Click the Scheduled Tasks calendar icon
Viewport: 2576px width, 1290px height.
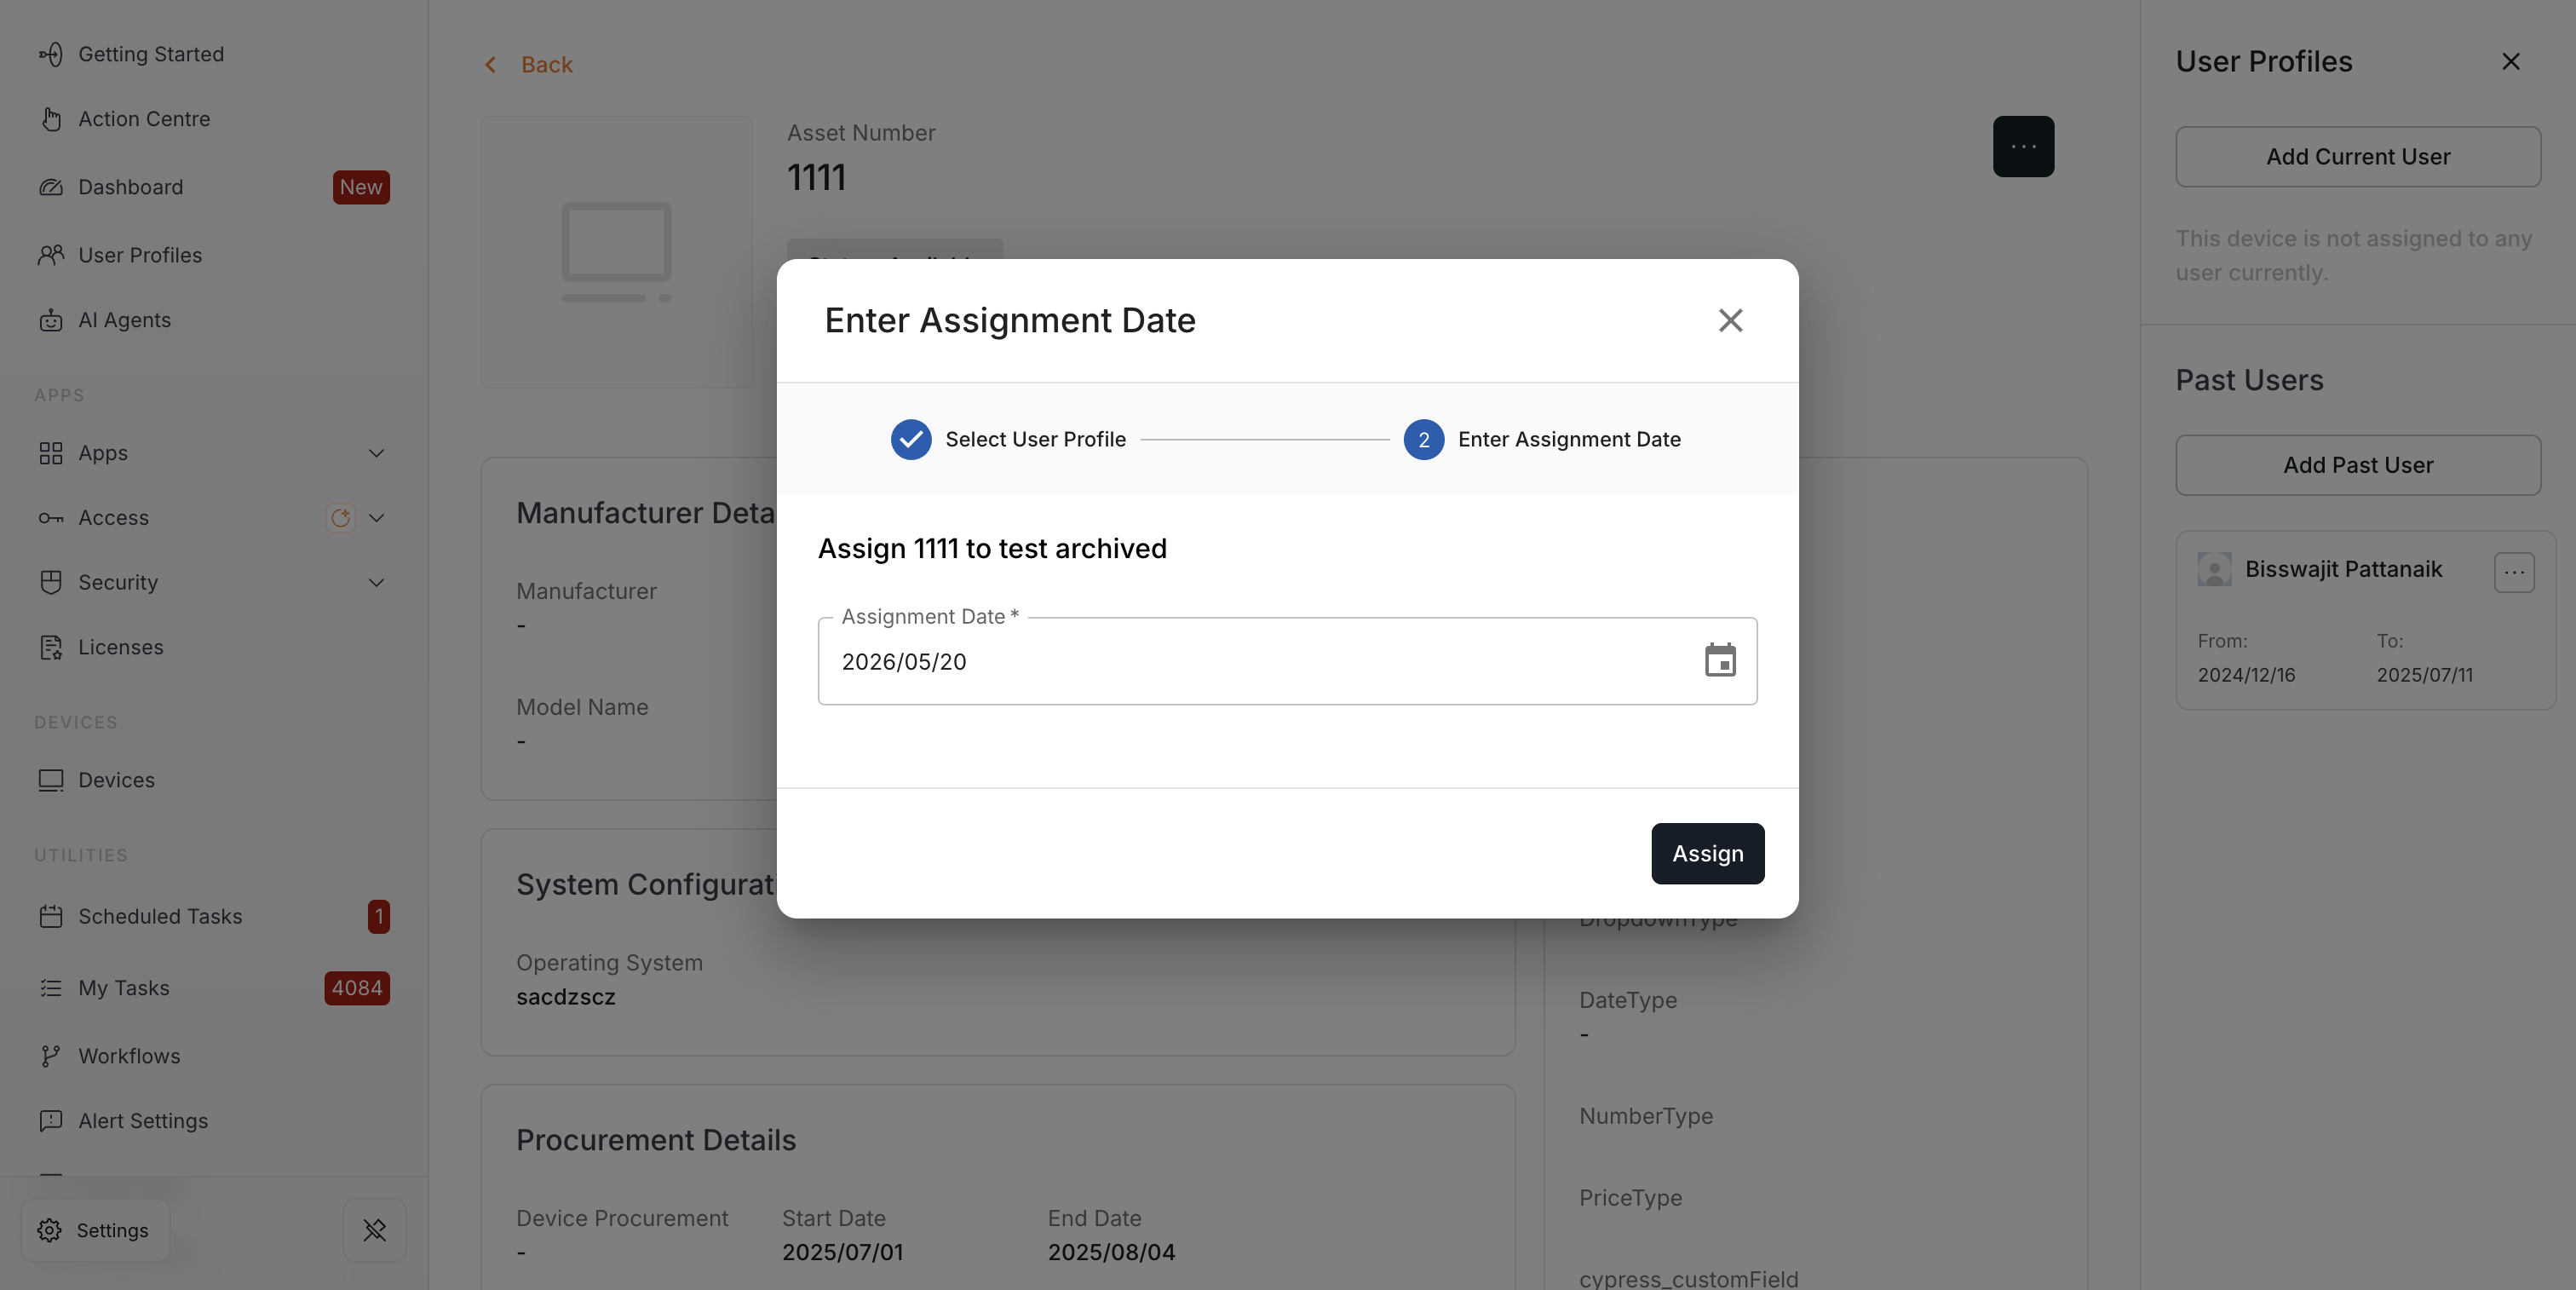pos(51,916)
